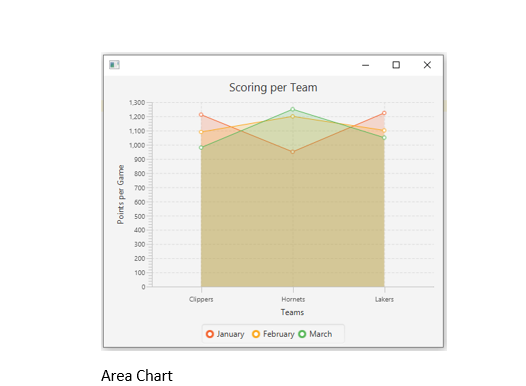Click the Lakers axis label
526x386 pixels.
coord(384,299)
